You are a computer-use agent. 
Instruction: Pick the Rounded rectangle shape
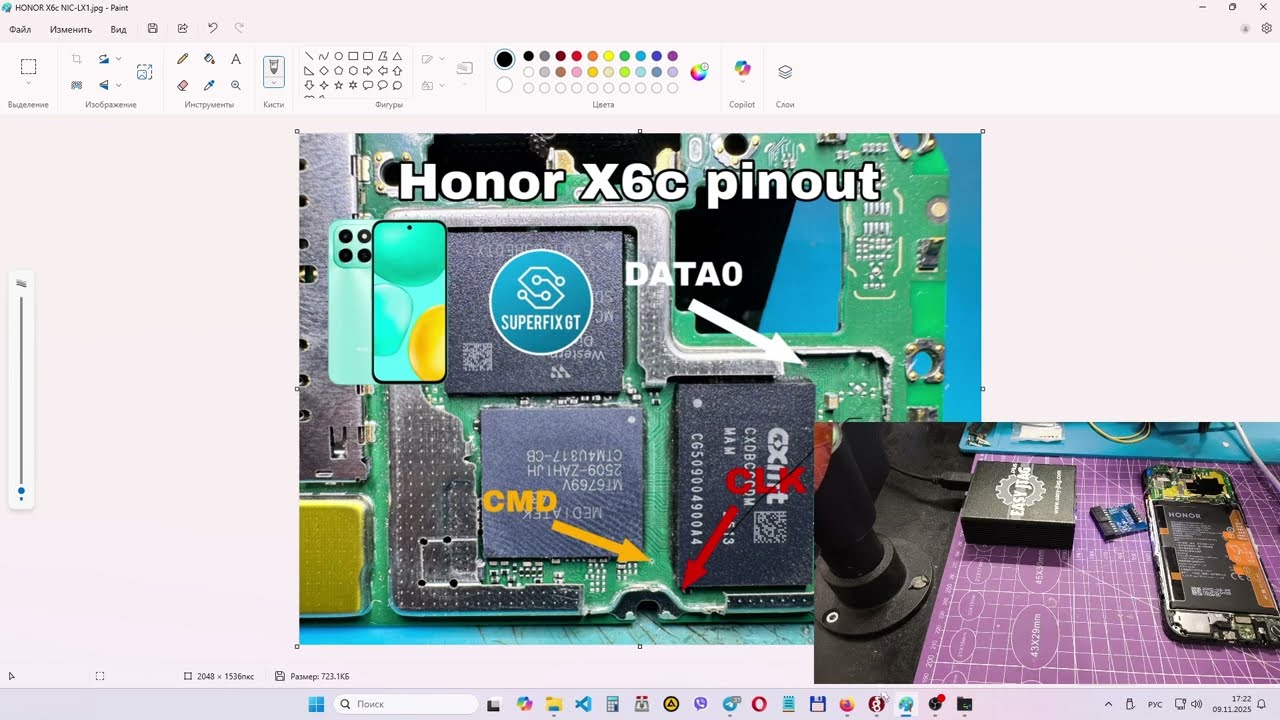368,56
